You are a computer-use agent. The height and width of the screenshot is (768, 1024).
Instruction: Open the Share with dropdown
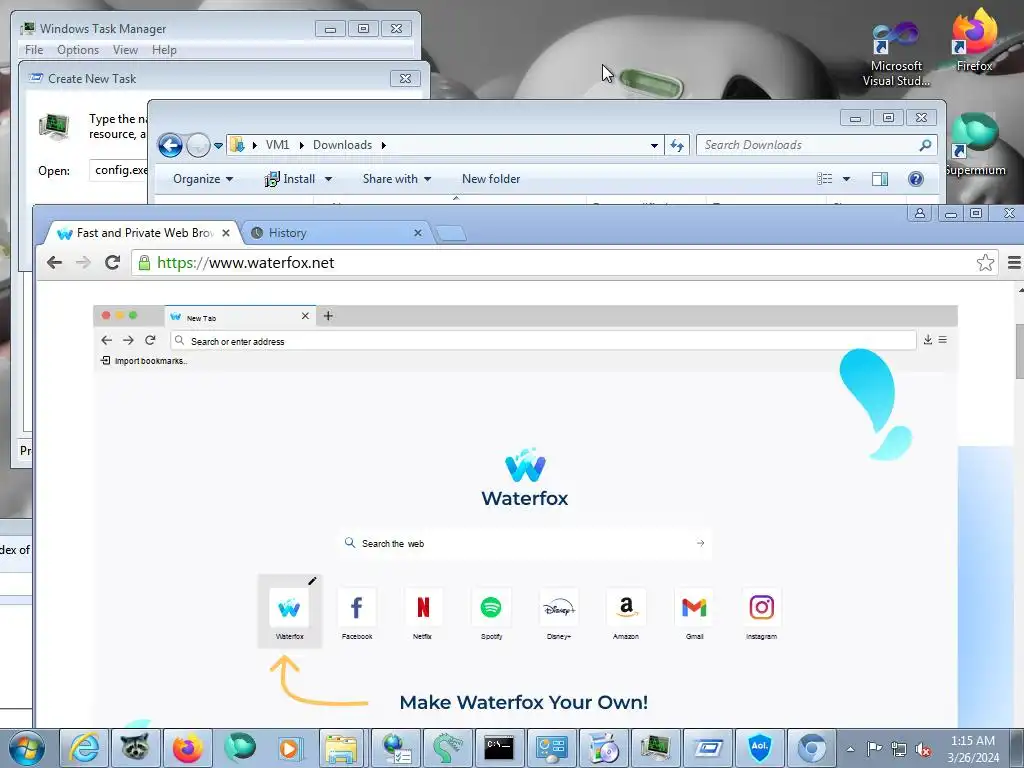(396, 179)
